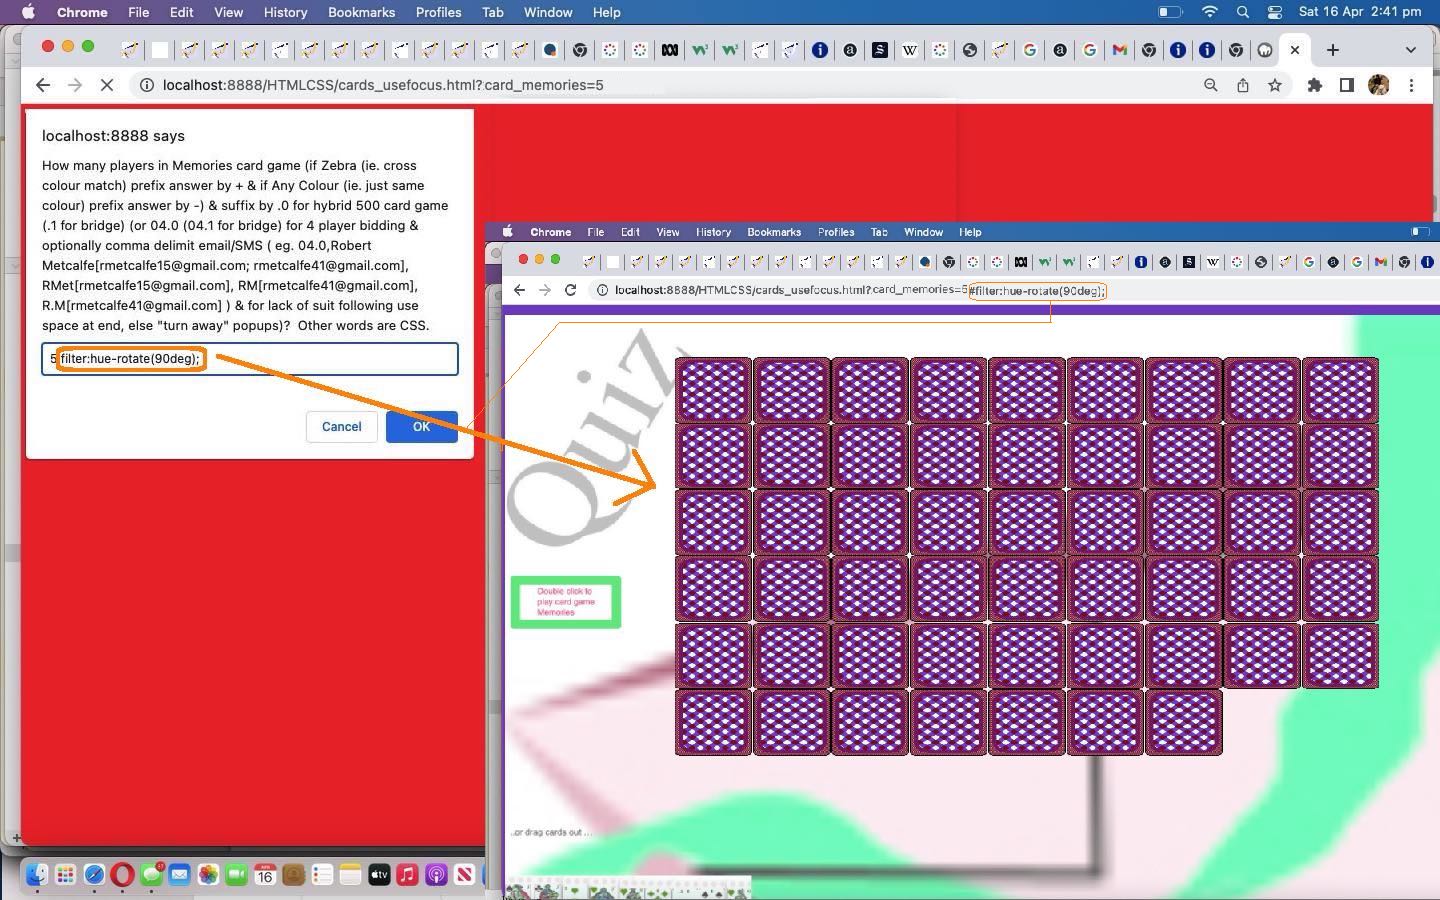Show battery status menu
1440x900 pixels.
tap(1170, 12)
